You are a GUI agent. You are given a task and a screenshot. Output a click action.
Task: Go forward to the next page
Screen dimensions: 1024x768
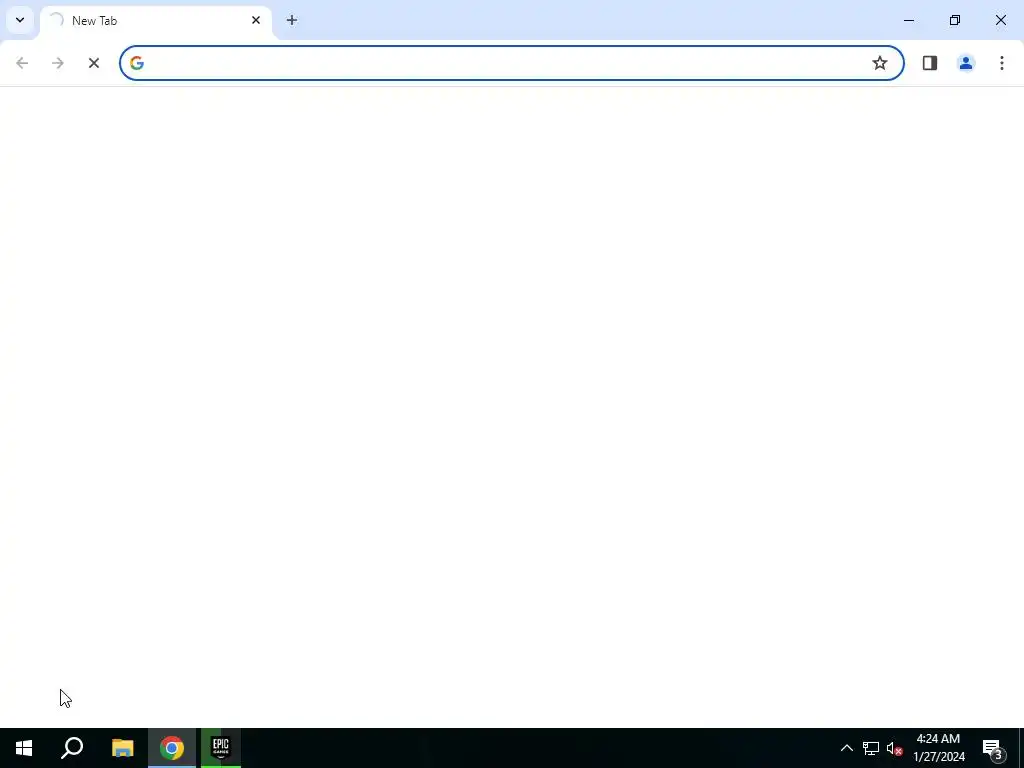[x=57, y=63]
